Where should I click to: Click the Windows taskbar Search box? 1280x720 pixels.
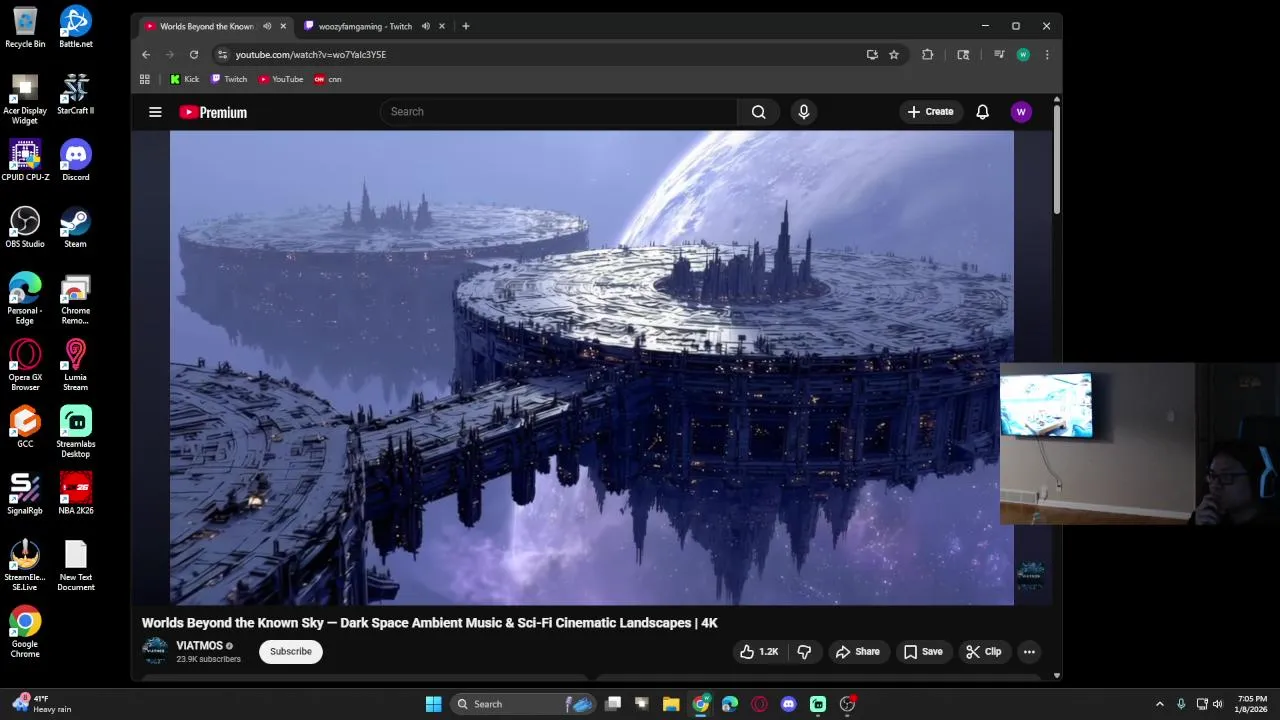pyautogui.click(x=524, y=704)
